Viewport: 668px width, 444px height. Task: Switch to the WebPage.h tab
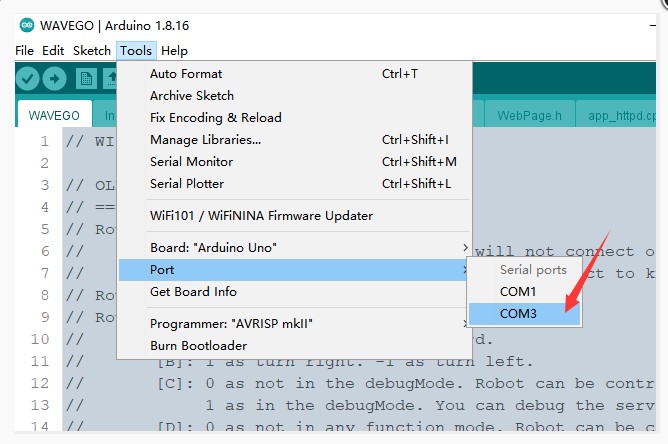[530, 115]
